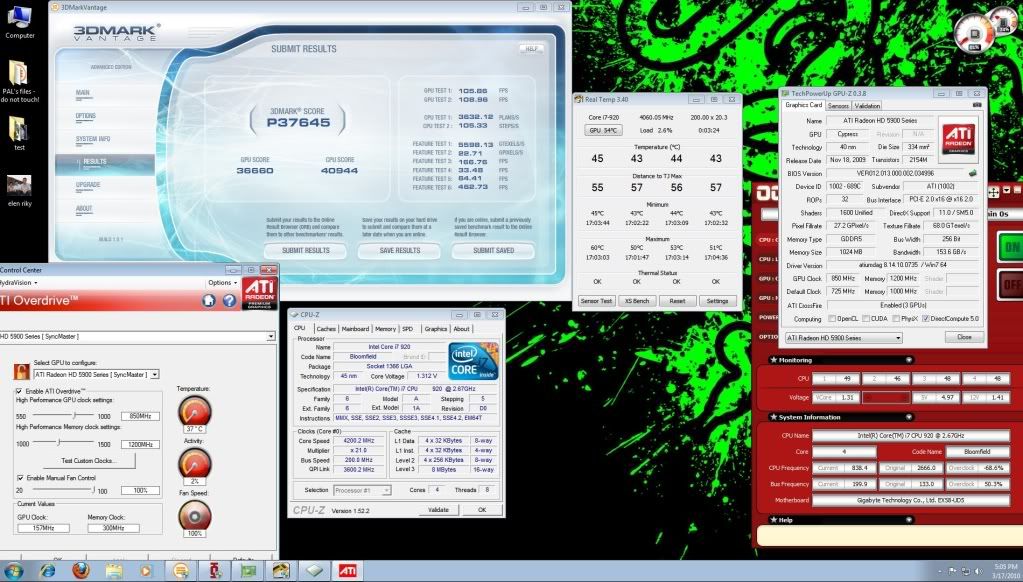Image resolution: width=1023 pixels, height=582 pixels.
Task: Open the Options dropdown in Control Center
Action: (222, 283)
